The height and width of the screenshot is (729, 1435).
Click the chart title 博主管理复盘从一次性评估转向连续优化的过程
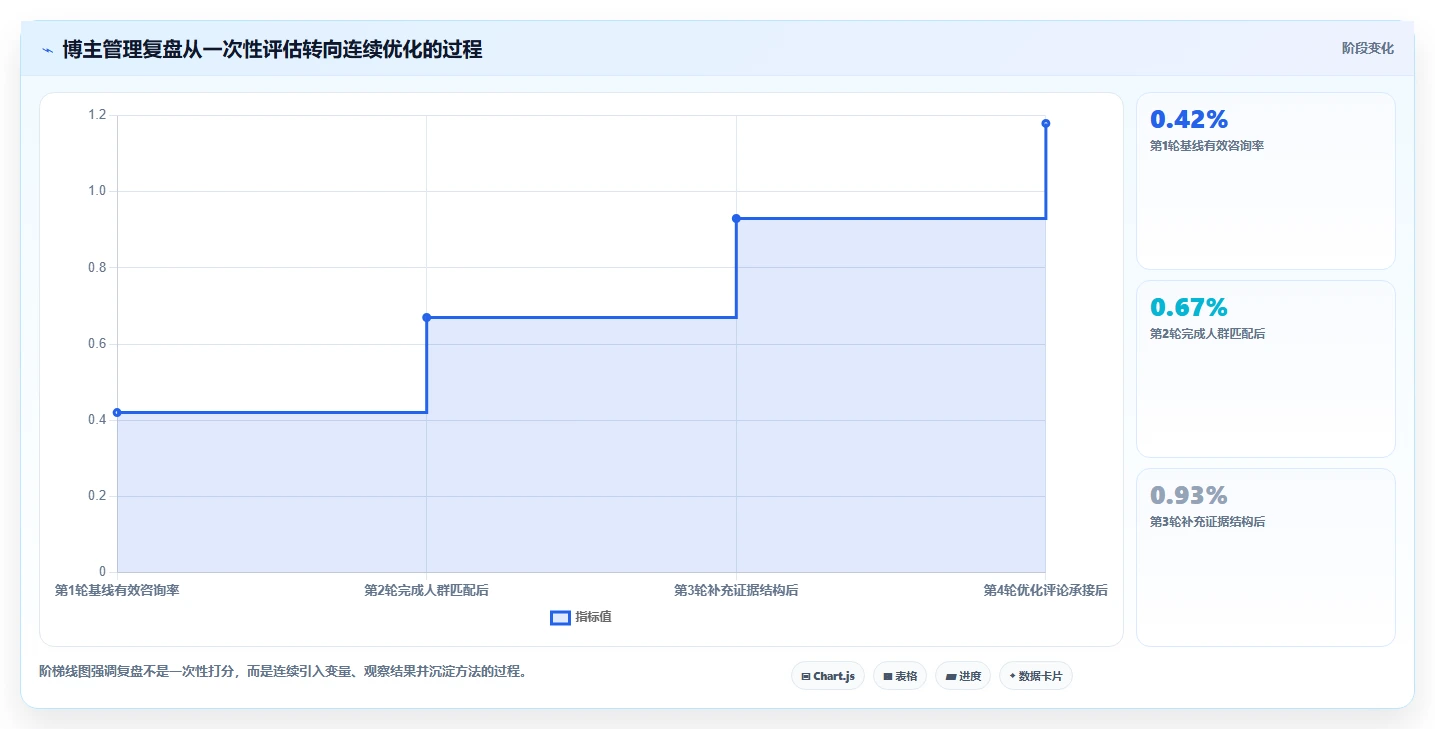click(x=272, y=49)
